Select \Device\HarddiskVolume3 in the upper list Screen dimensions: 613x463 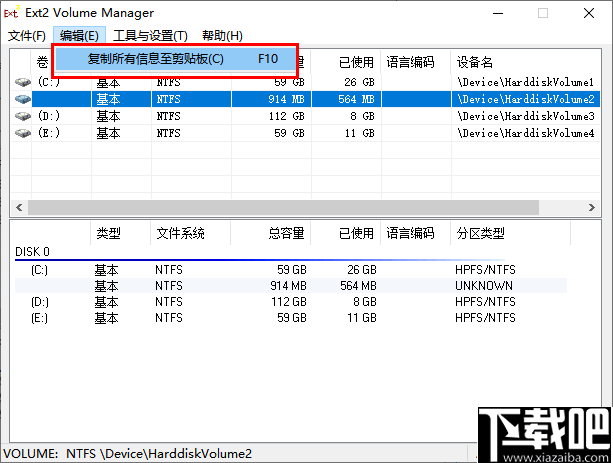[x=526, y=116]
